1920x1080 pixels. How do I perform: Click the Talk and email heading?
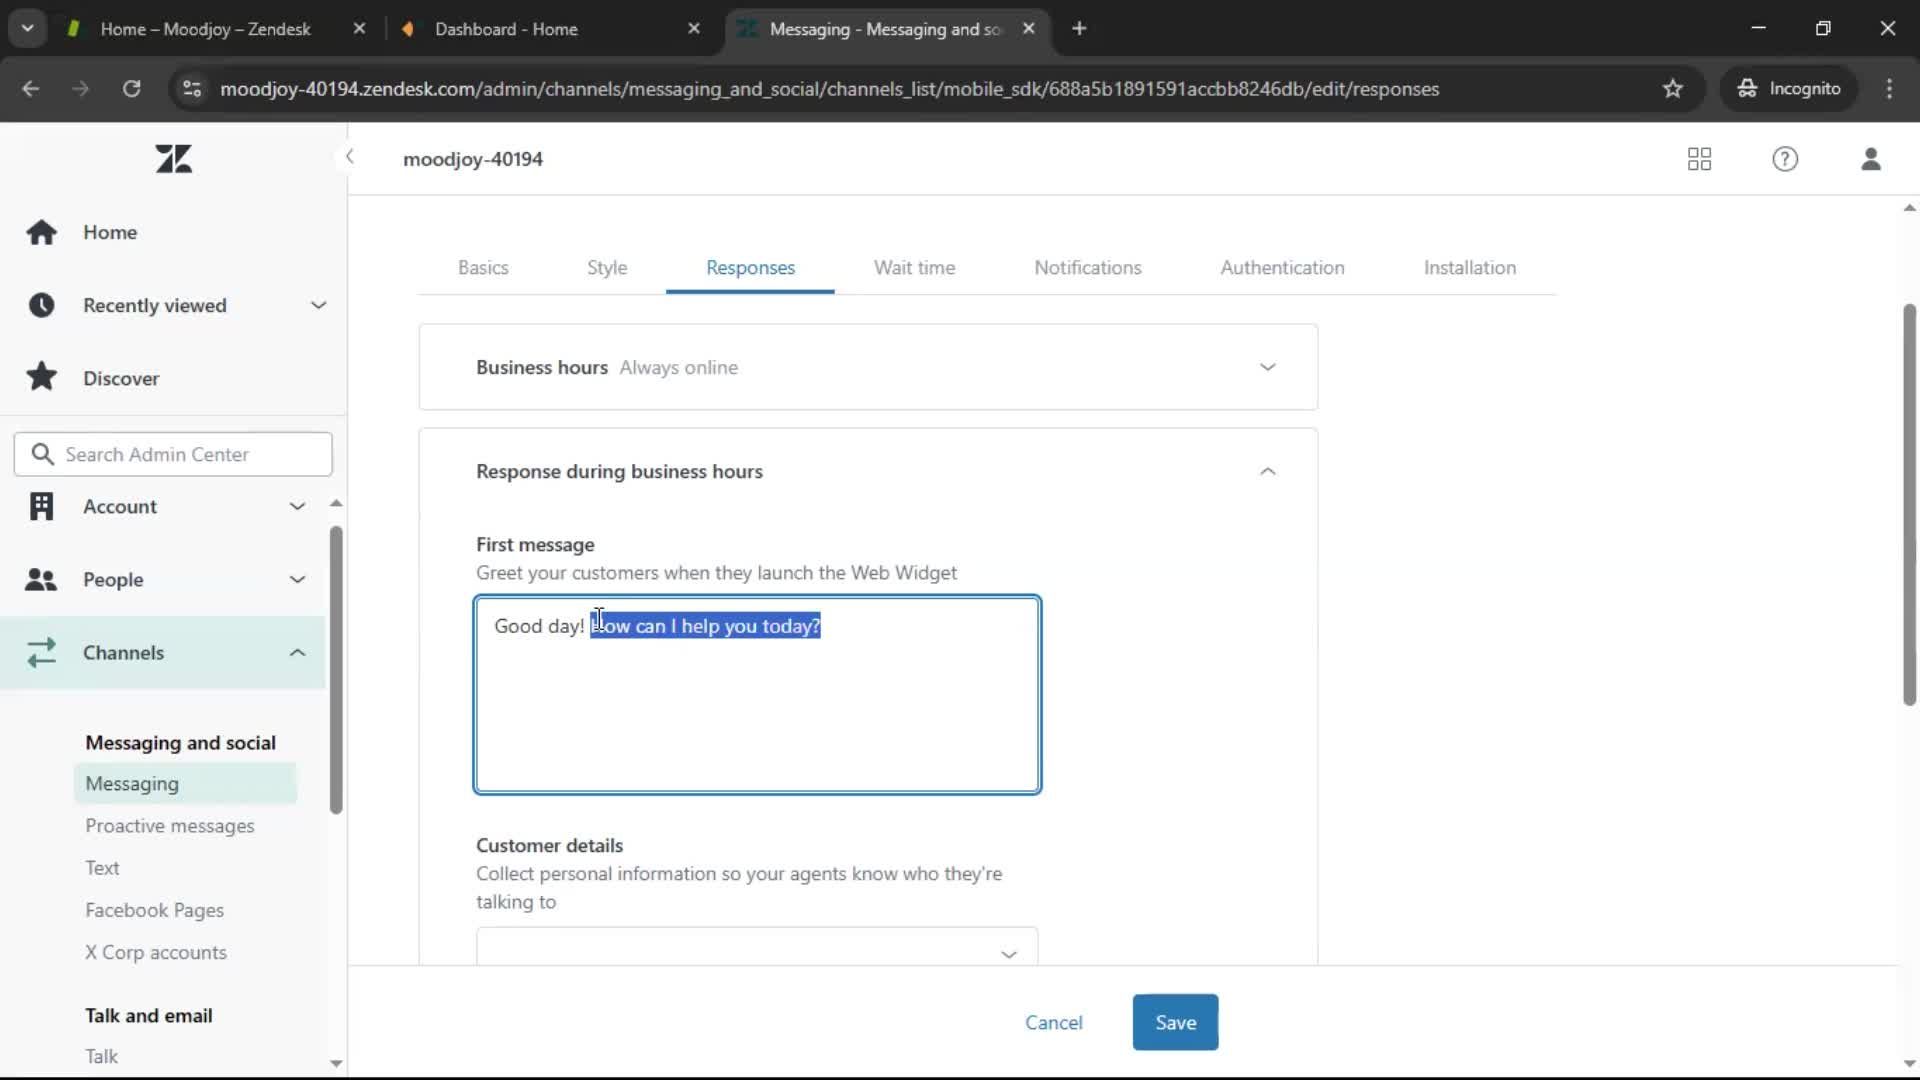click(x=148, y=1015)
